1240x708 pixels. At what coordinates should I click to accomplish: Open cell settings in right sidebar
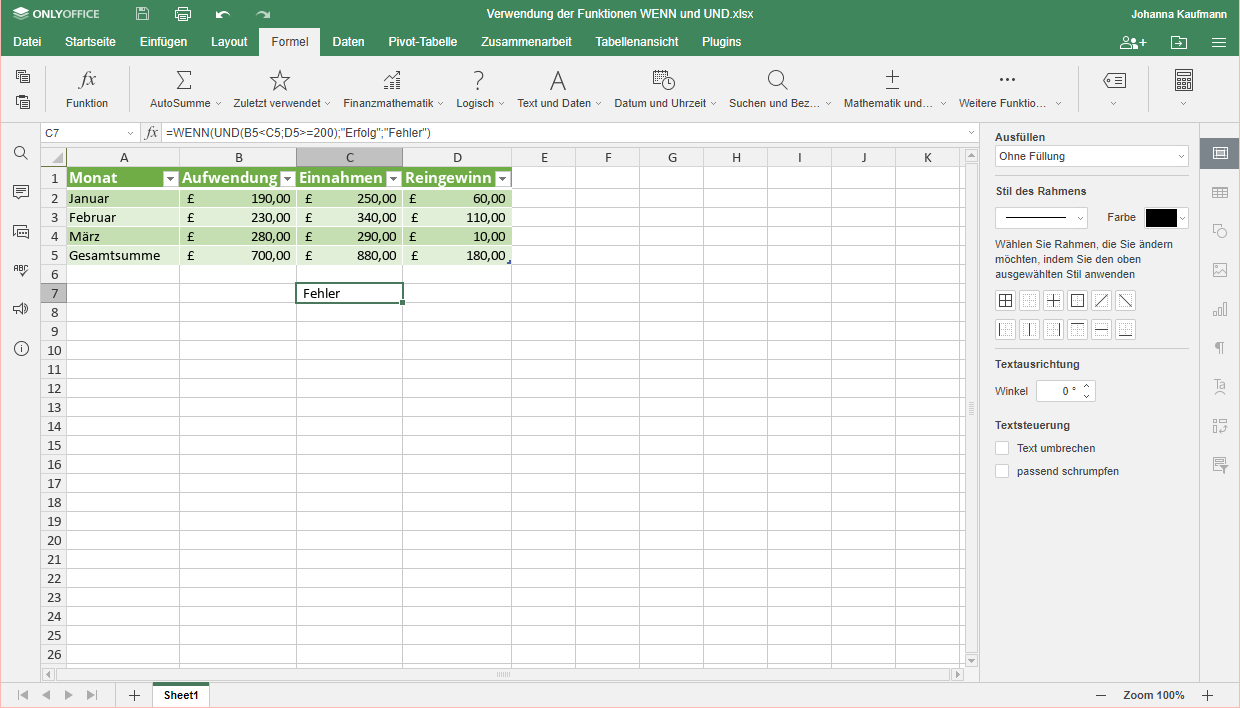coord(1219,153)
